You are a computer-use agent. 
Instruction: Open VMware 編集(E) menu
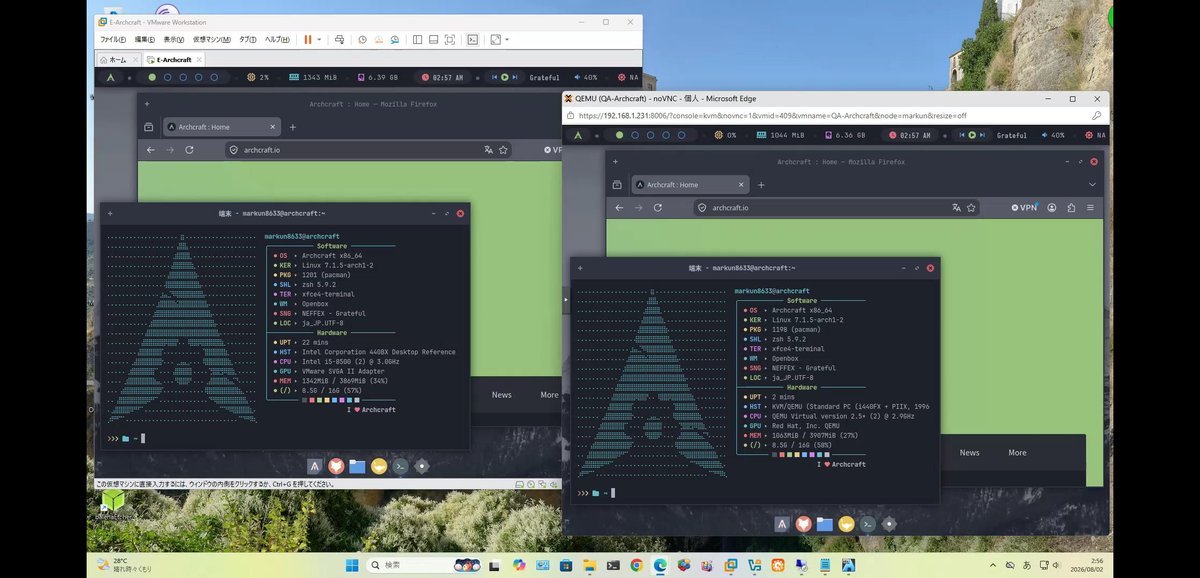145,39
